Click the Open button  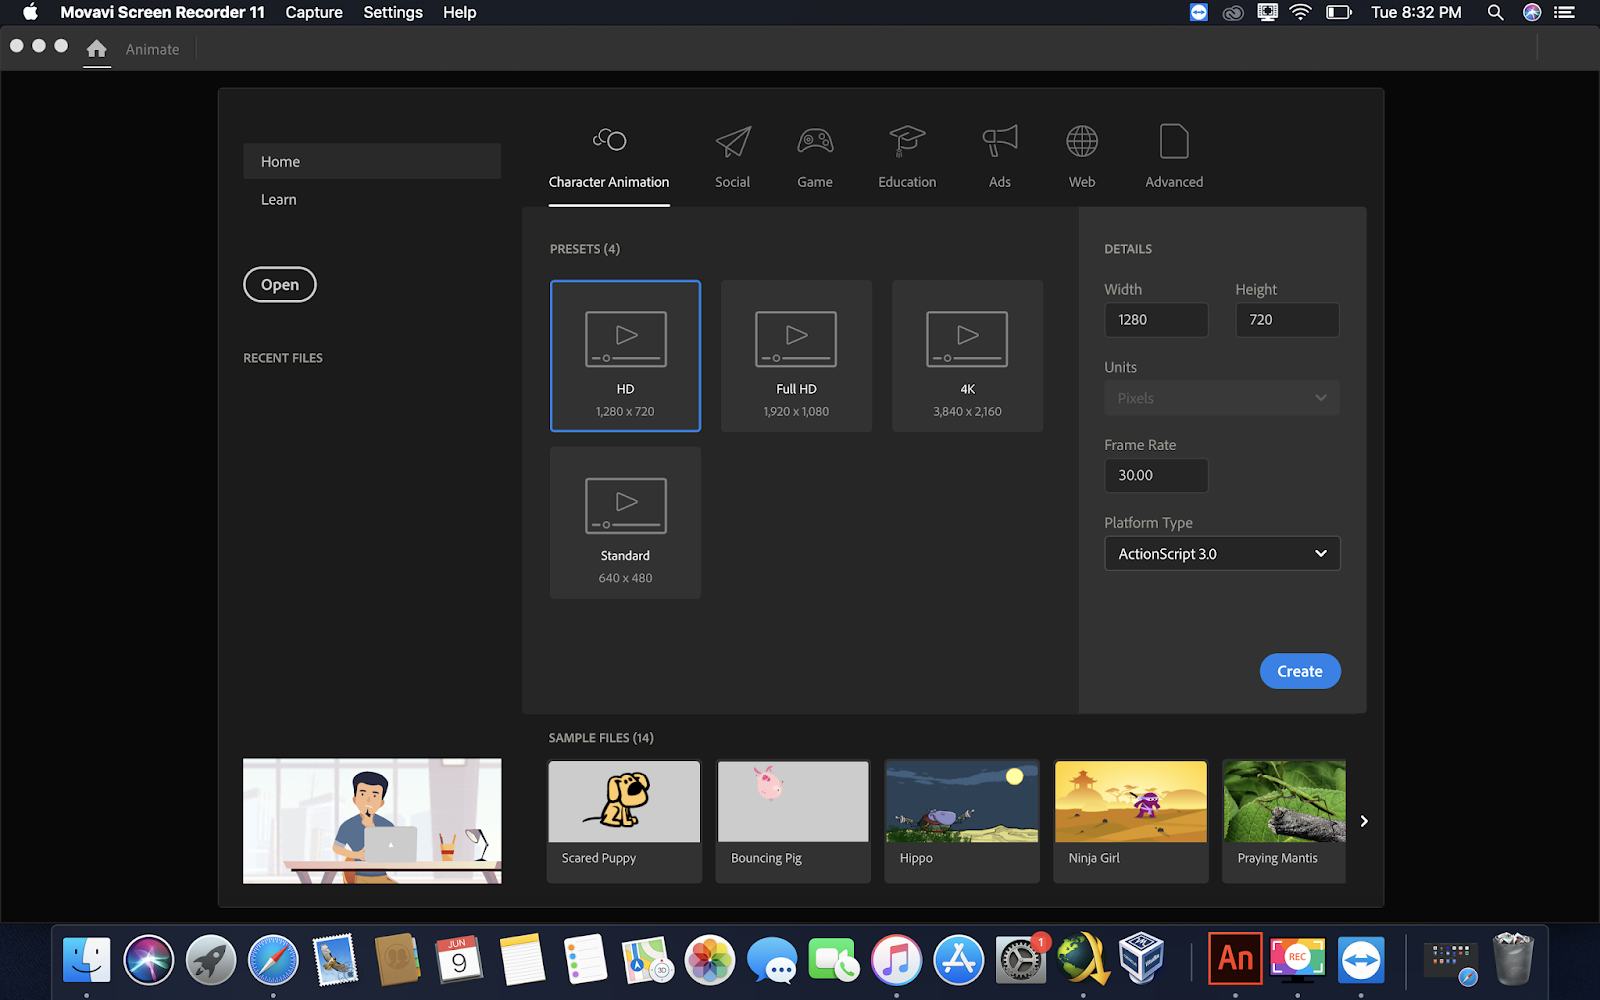tap(280, 285)
